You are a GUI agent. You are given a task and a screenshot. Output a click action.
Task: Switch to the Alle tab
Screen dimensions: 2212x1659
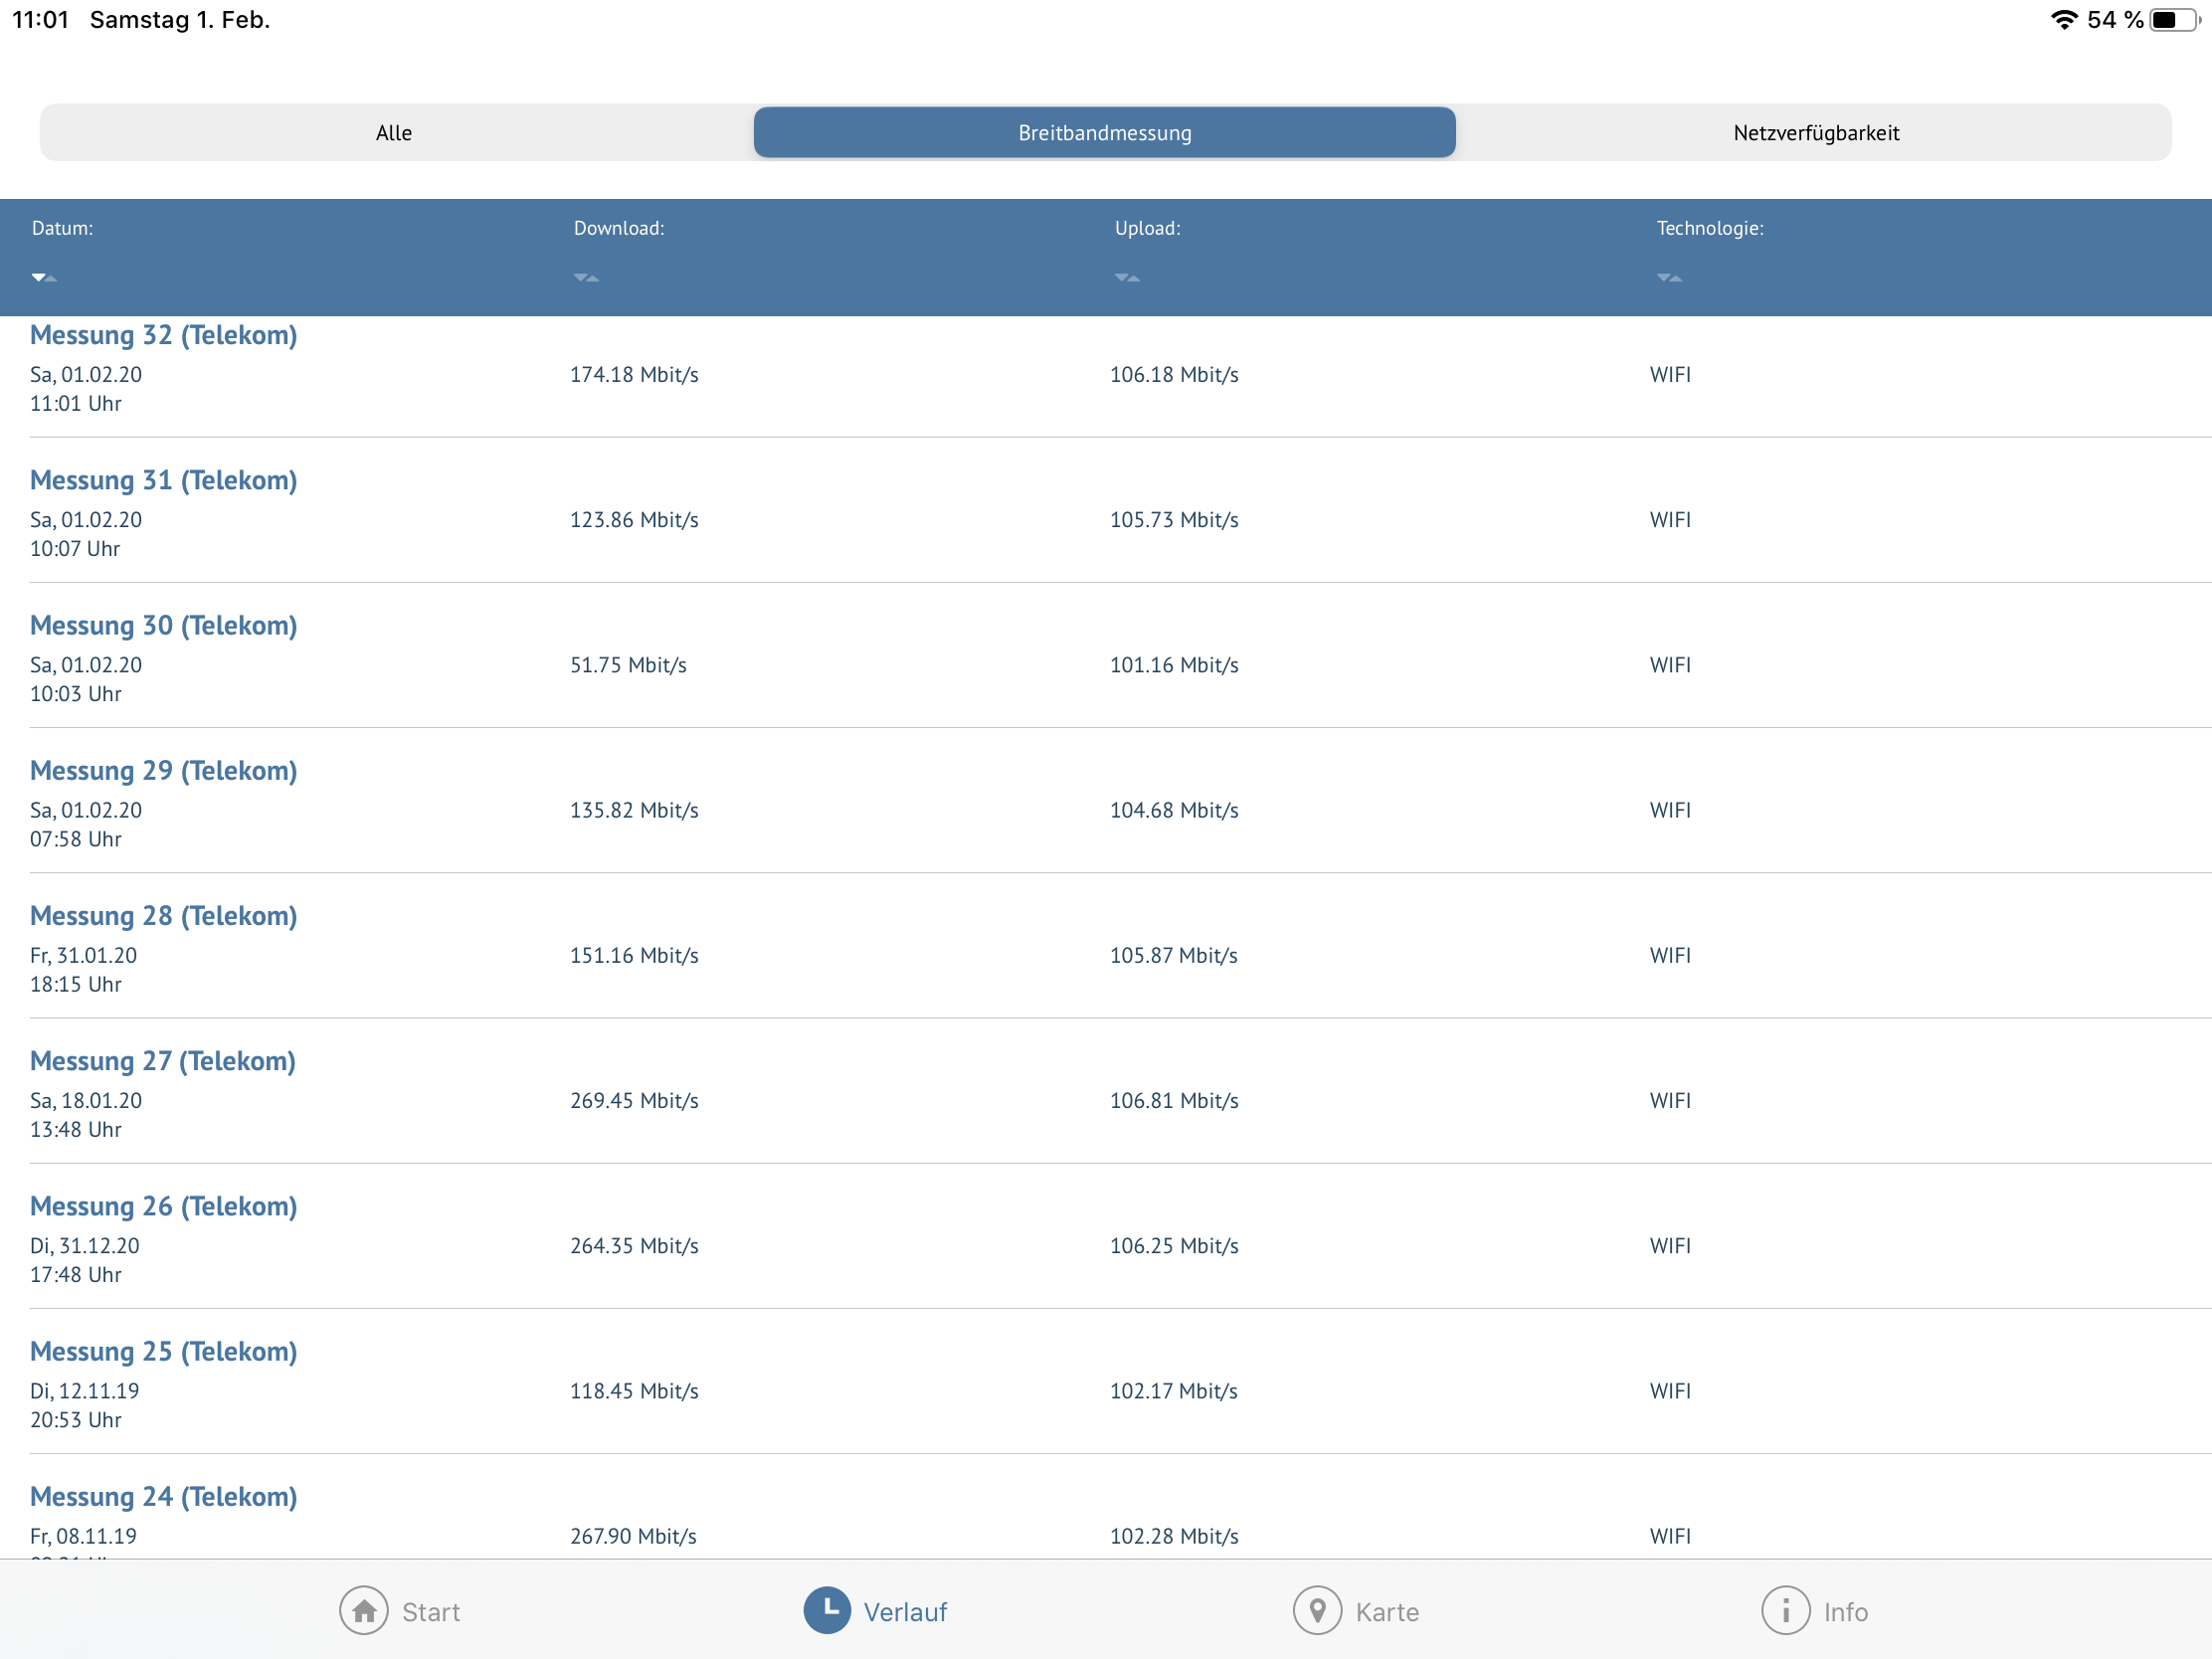pyautogui.click(x=394, y=133)
